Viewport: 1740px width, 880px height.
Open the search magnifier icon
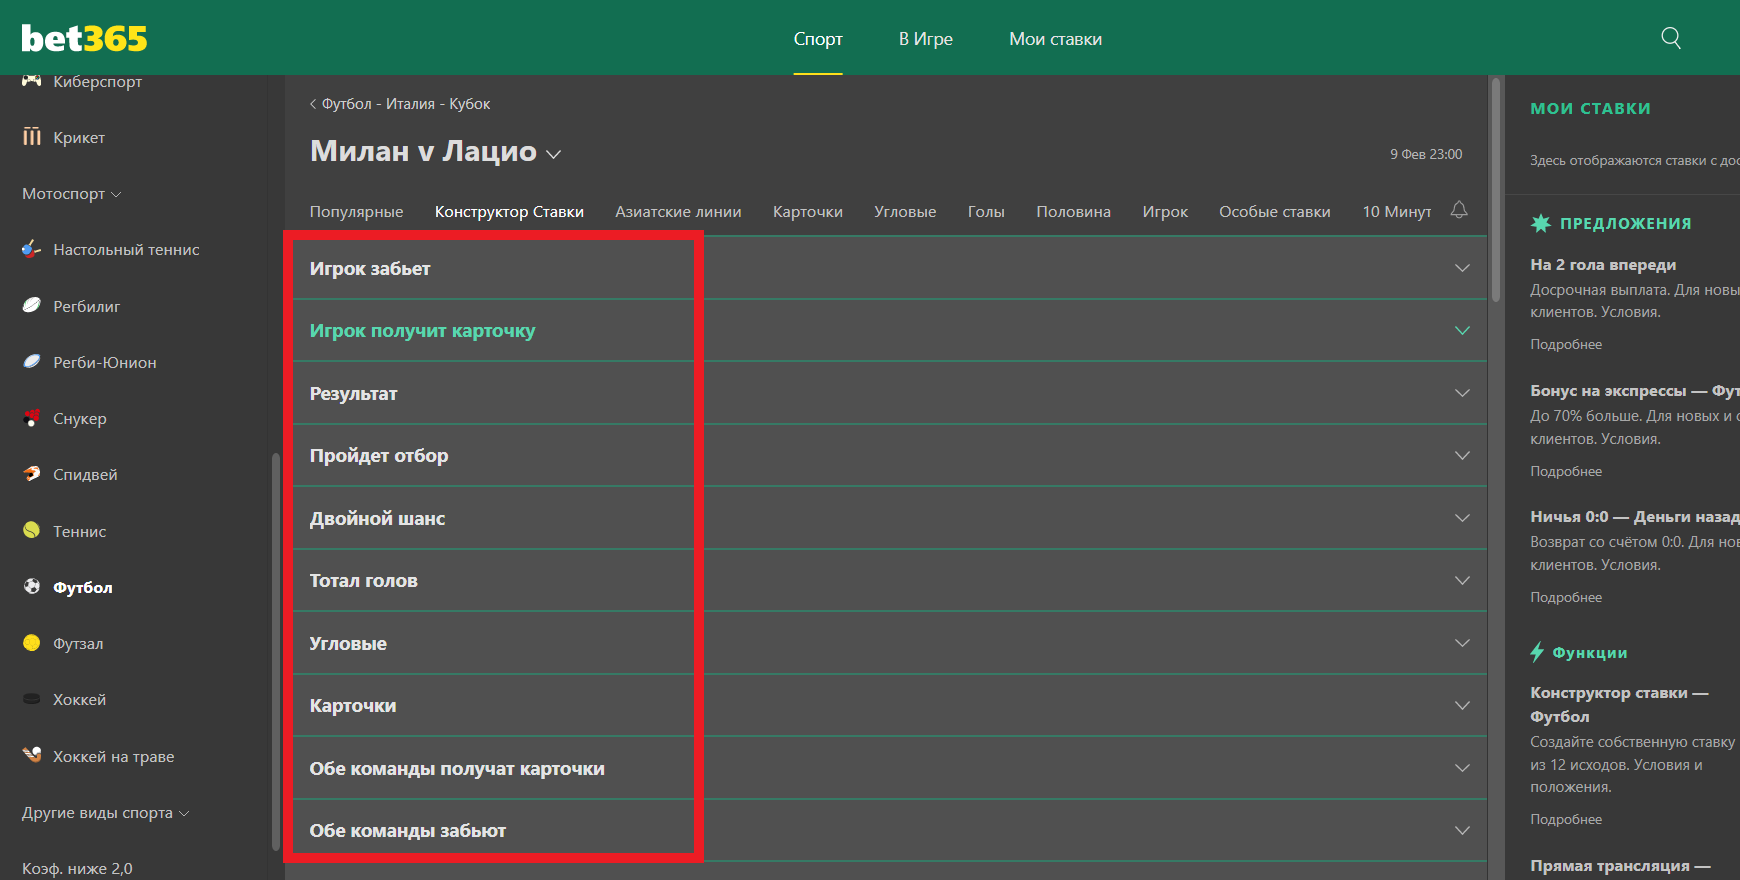point(1670,38)
